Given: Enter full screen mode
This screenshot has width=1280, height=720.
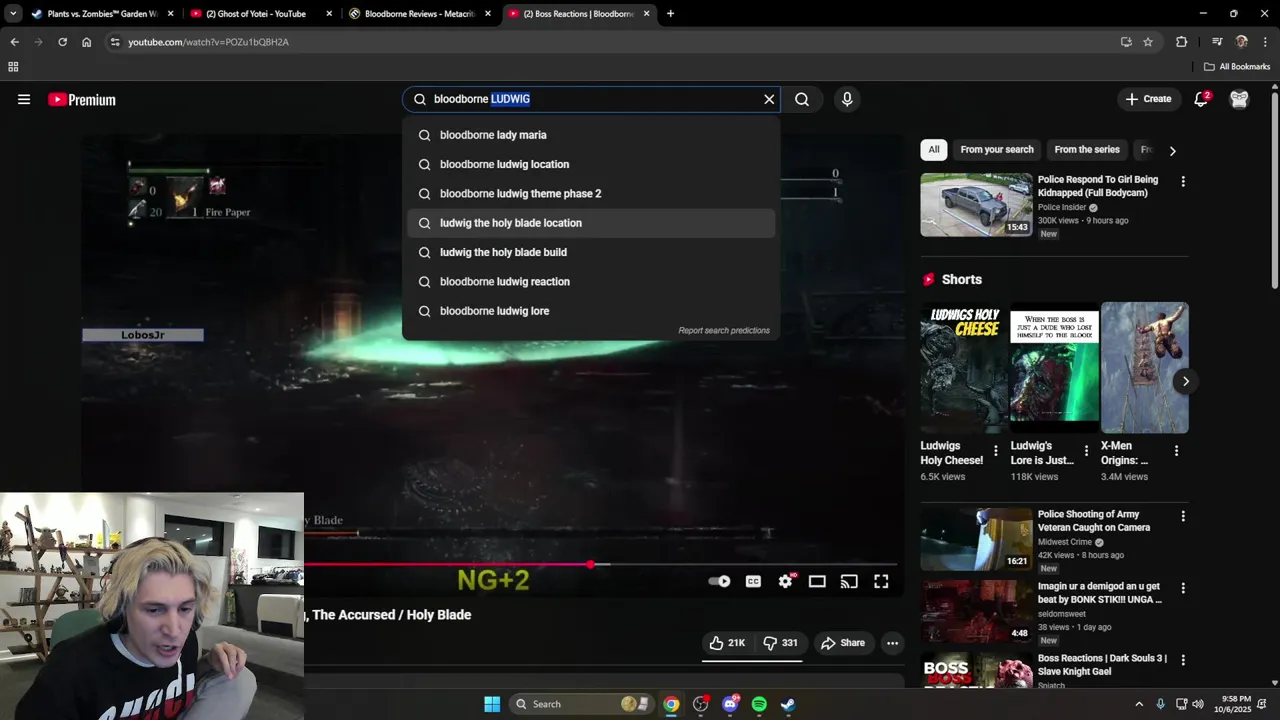Looking at the screenshot, I should tap(881, 581).
